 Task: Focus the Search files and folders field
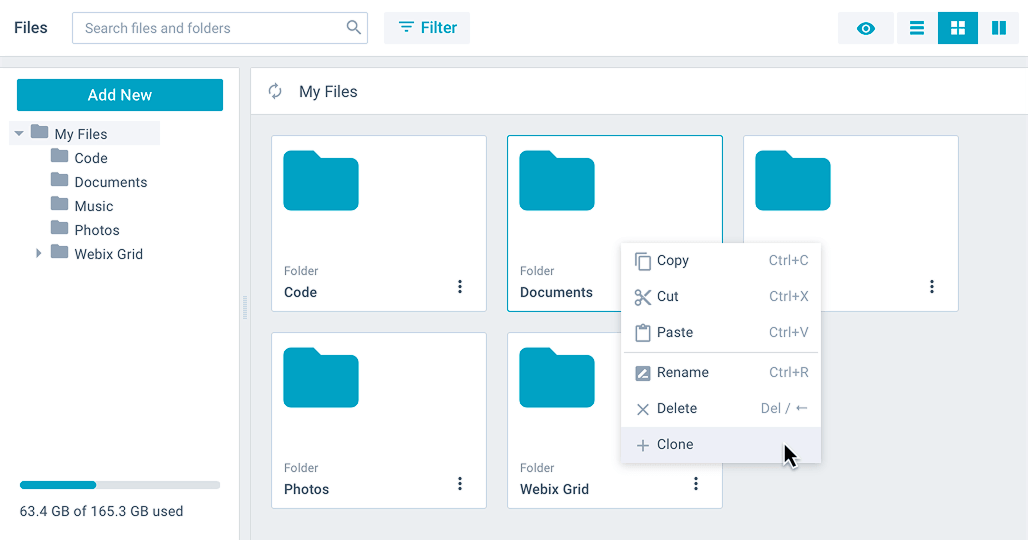click(210, 28)
